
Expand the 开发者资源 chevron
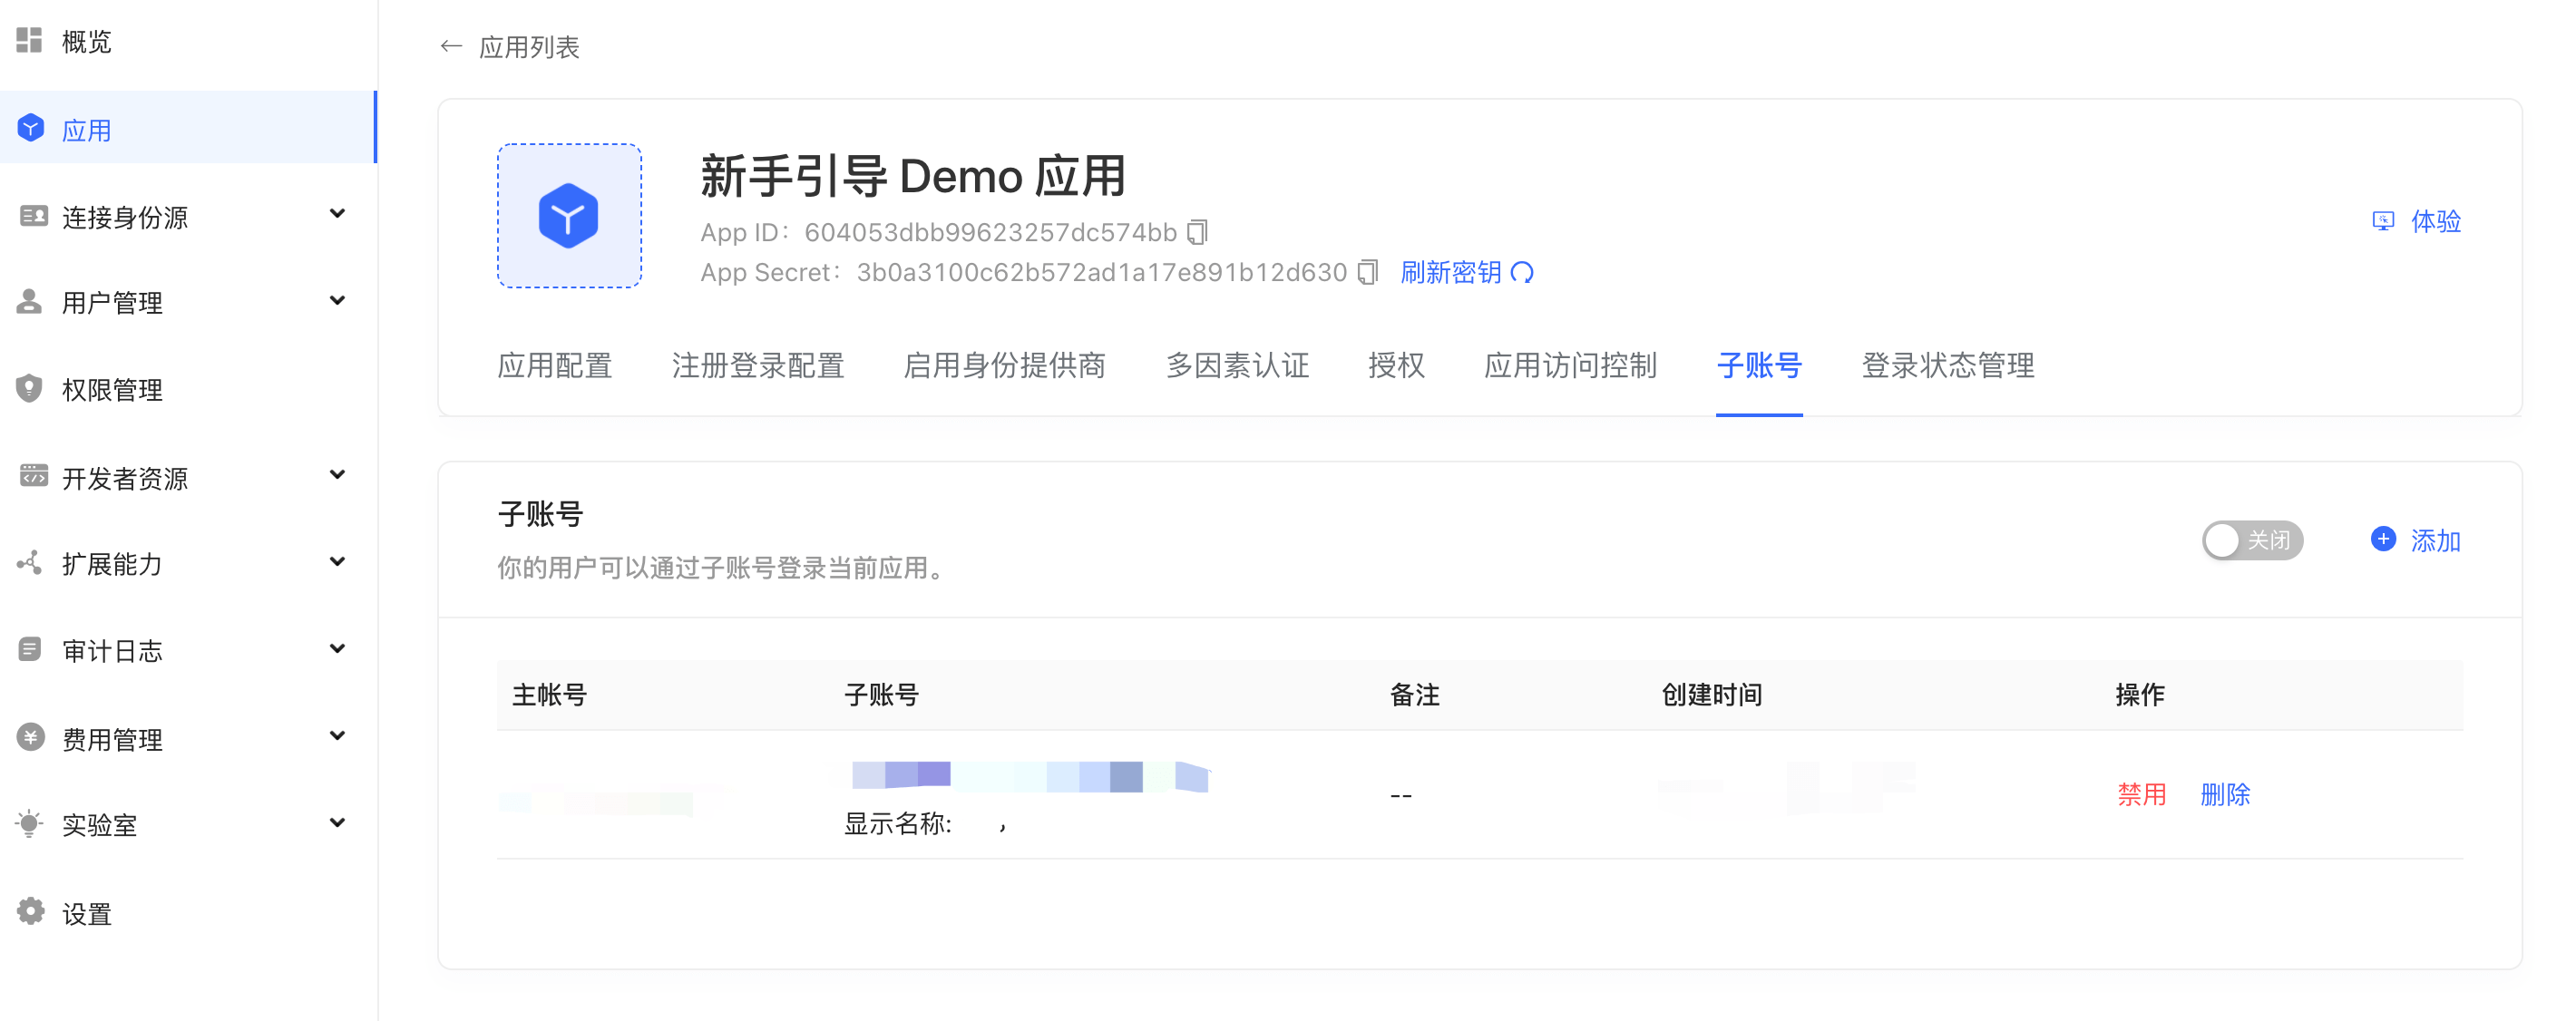pyautogui.click(x=337, y=475)
